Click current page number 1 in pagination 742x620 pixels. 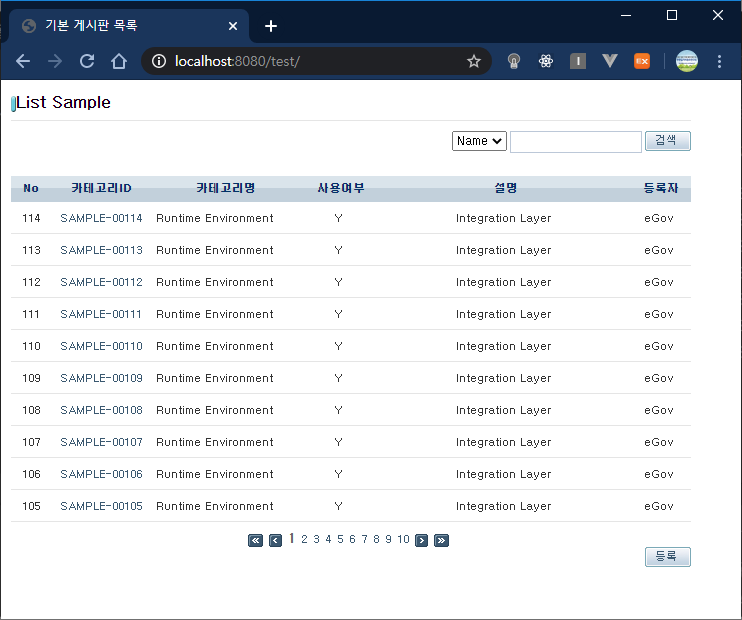pos(292,538)
